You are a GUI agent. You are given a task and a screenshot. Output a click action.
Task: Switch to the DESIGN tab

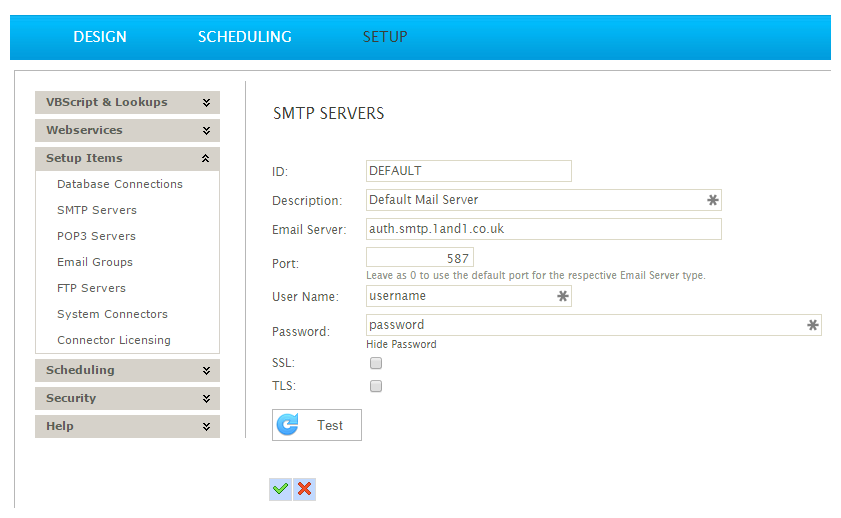(x=100, y=37)
